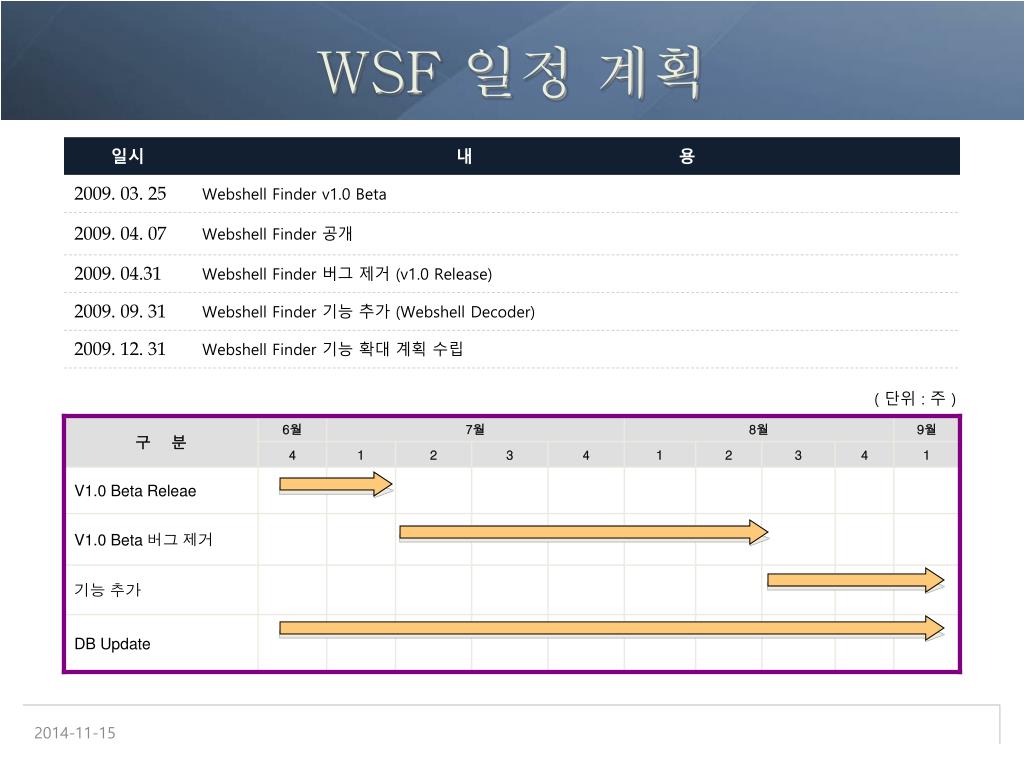Select the 기능 추가 arrow bar

[856, 580]
